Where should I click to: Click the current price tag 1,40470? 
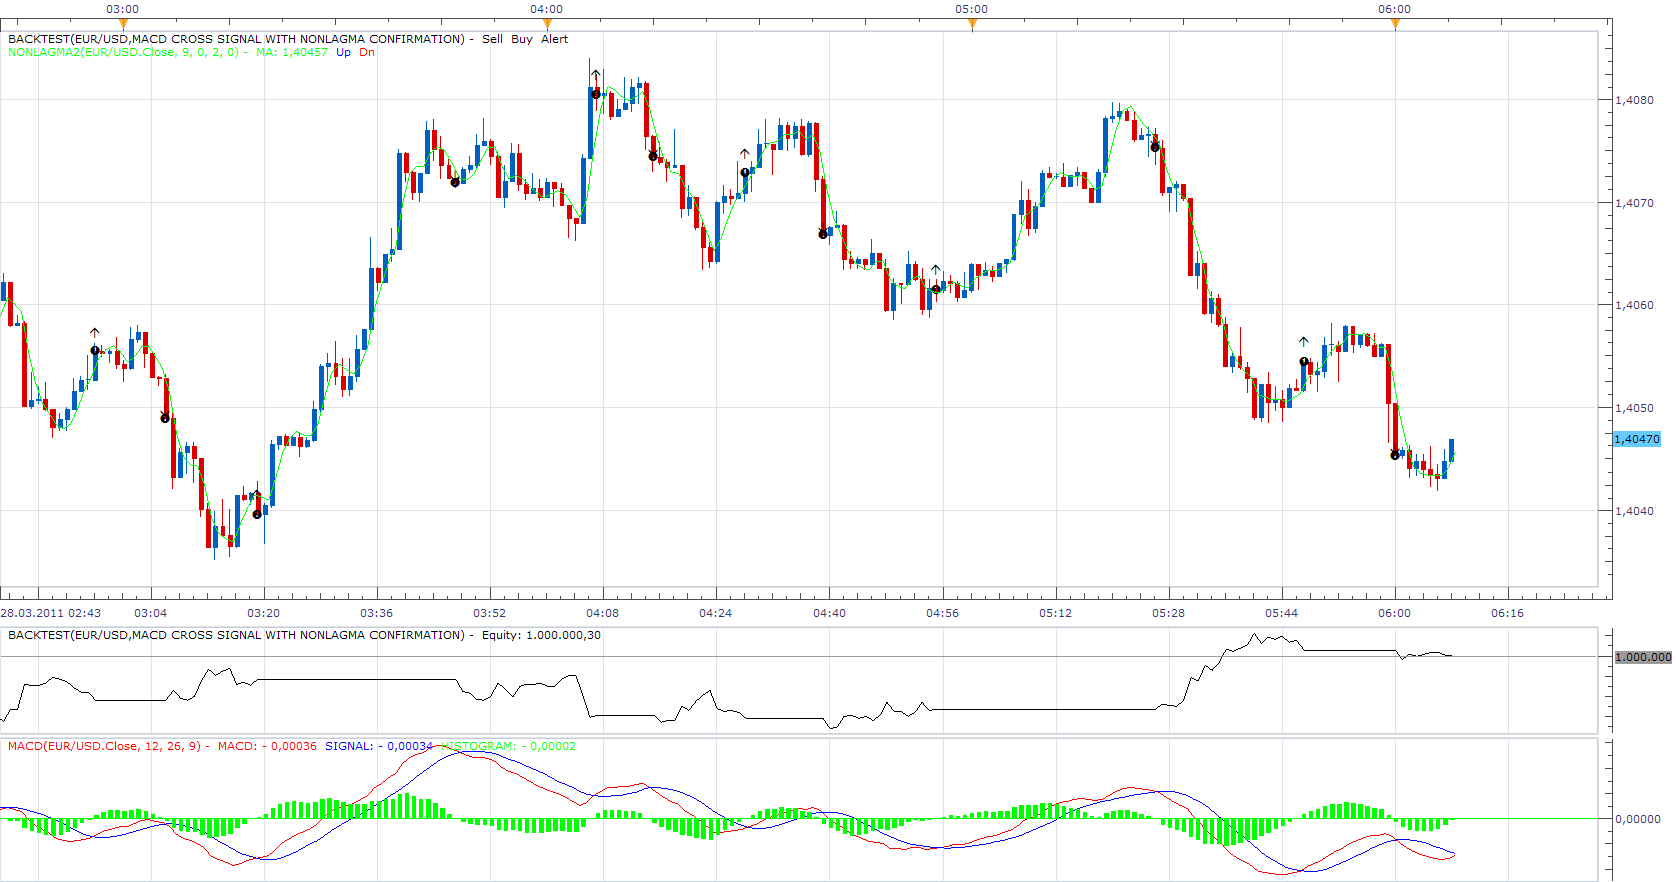(1636, 439)
